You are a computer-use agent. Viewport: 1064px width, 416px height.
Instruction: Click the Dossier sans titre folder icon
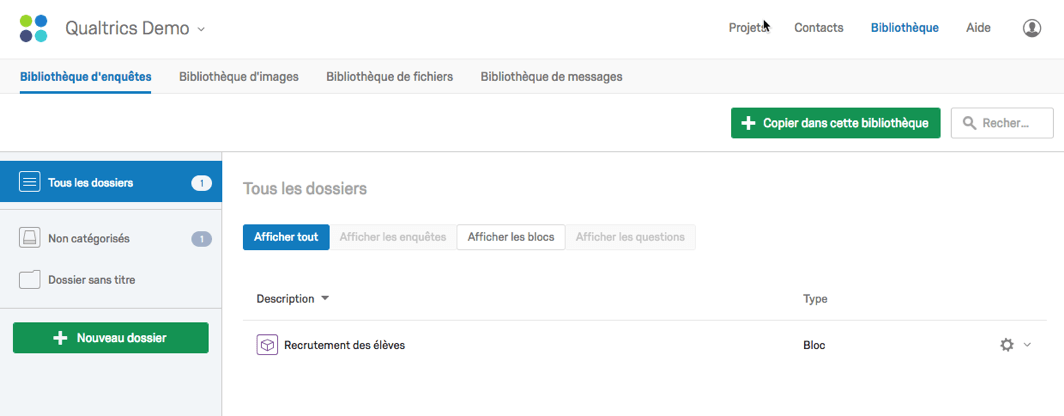coord(30,280)
